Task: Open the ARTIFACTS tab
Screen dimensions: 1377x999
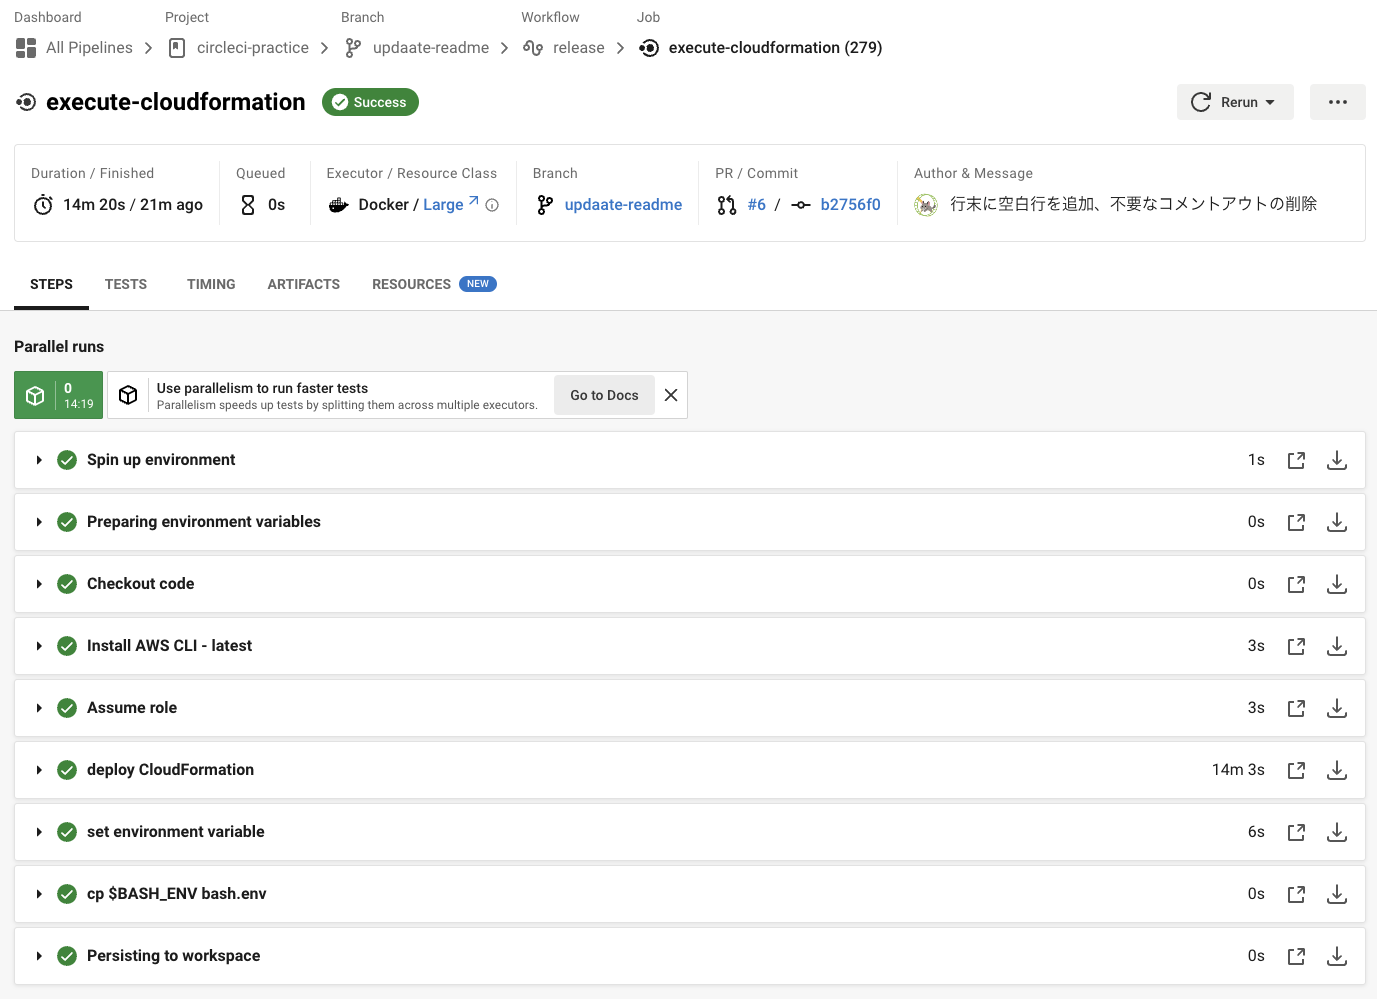Action: coord(303,284)
